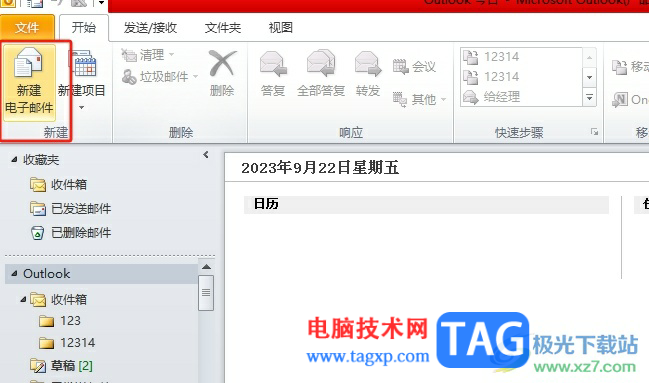Switch to the 视图 view tab
The height and width of the screenshot is (383, 649).
click(x=281, y=28)
